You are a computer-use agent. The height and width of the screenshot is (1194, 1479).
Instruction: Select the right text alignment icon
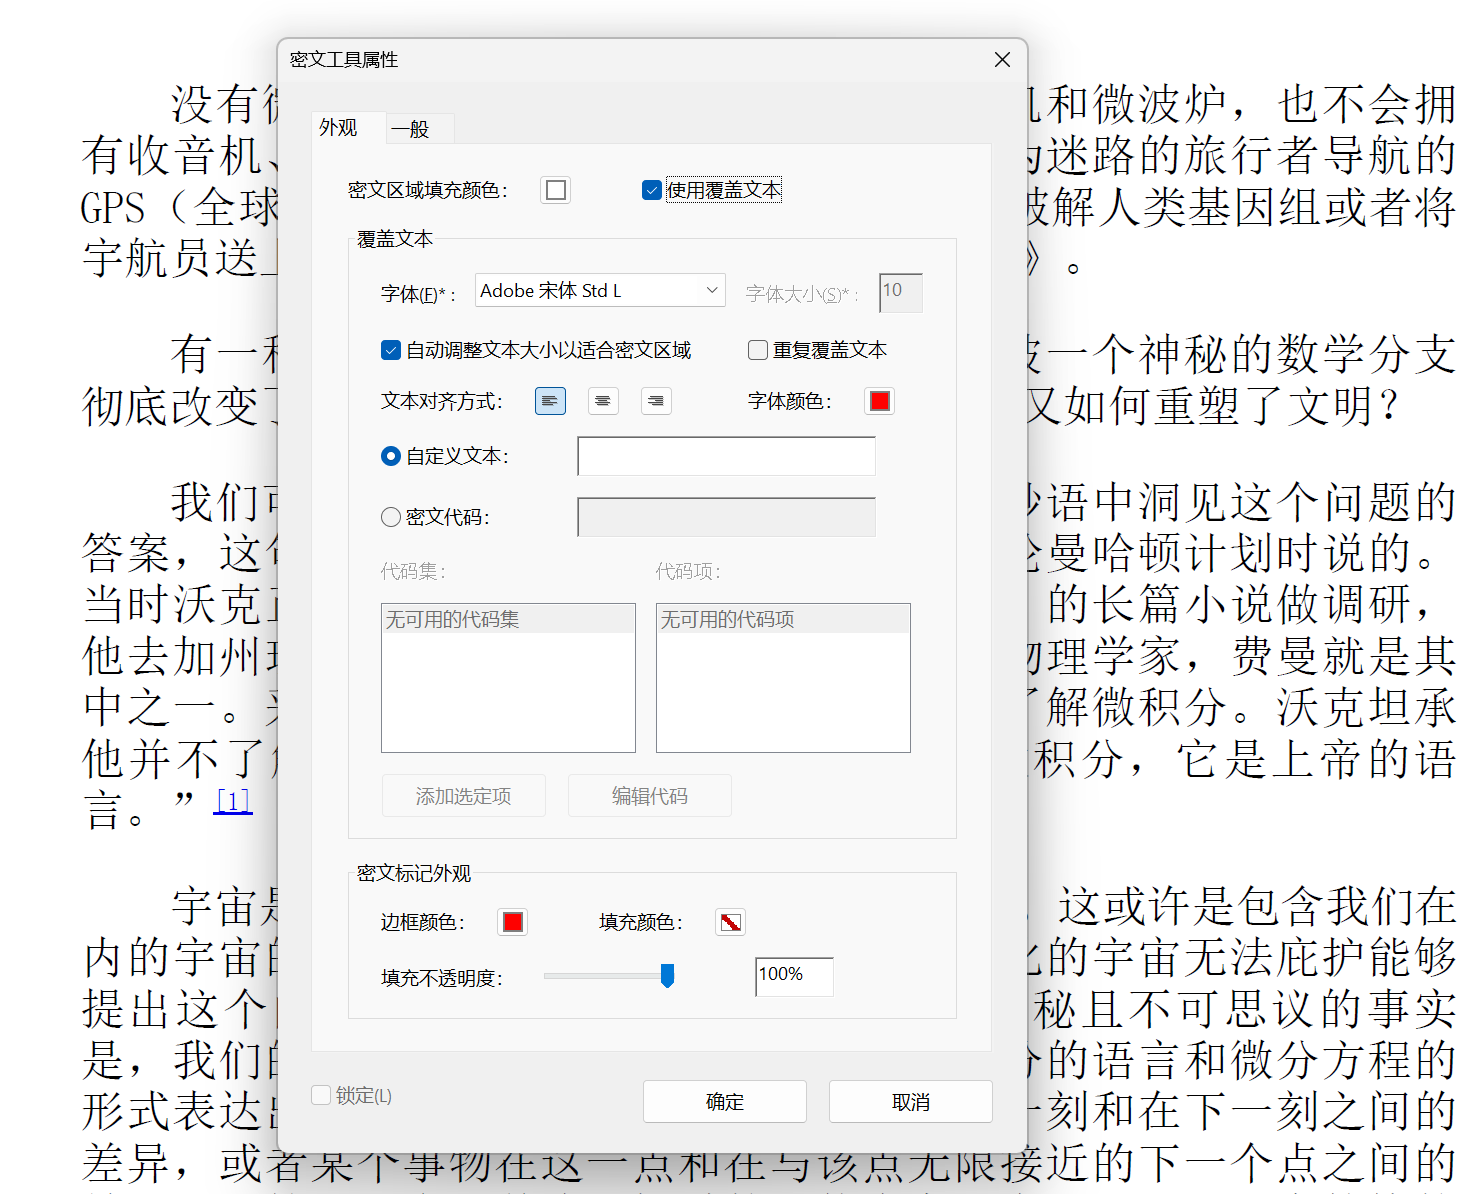656,400
